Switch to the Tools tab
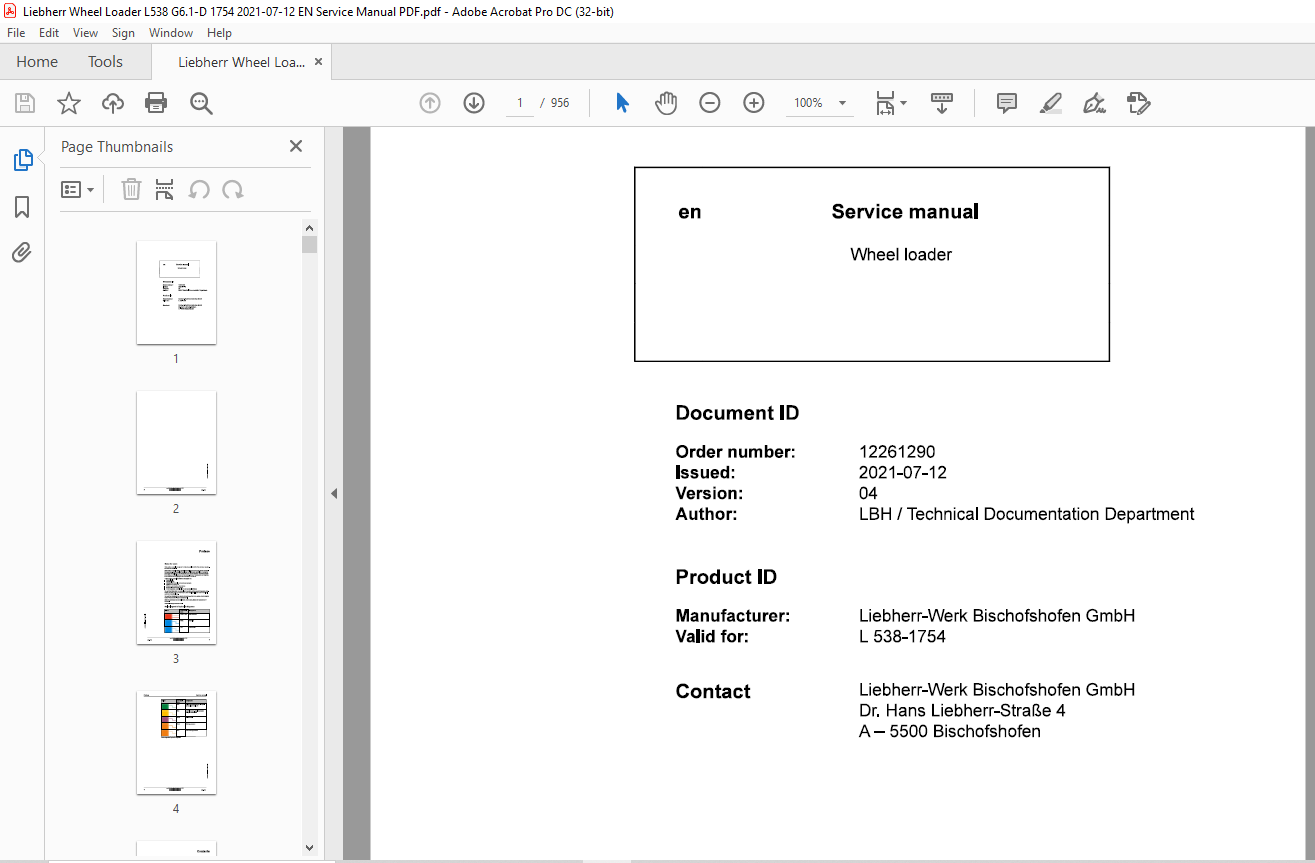 point(105,62)
